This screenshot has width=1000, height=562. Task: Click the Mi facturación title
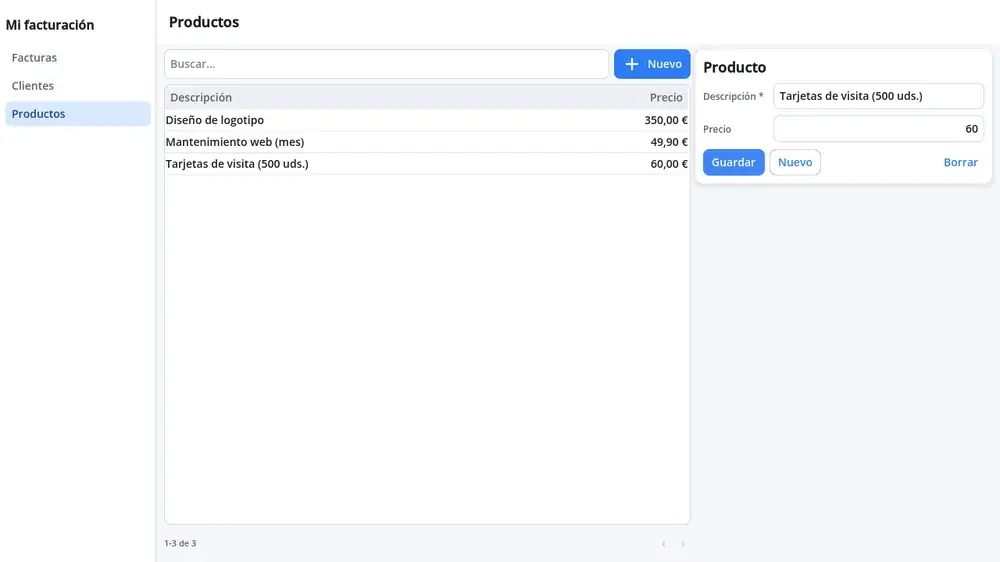click(50, 25)
